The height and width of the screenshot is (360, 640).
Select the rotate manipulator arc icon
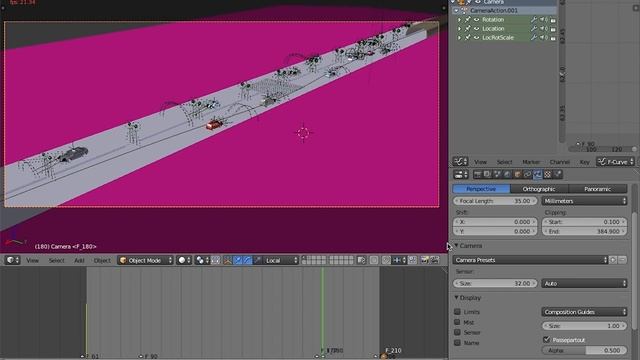(x=247, y=260)
